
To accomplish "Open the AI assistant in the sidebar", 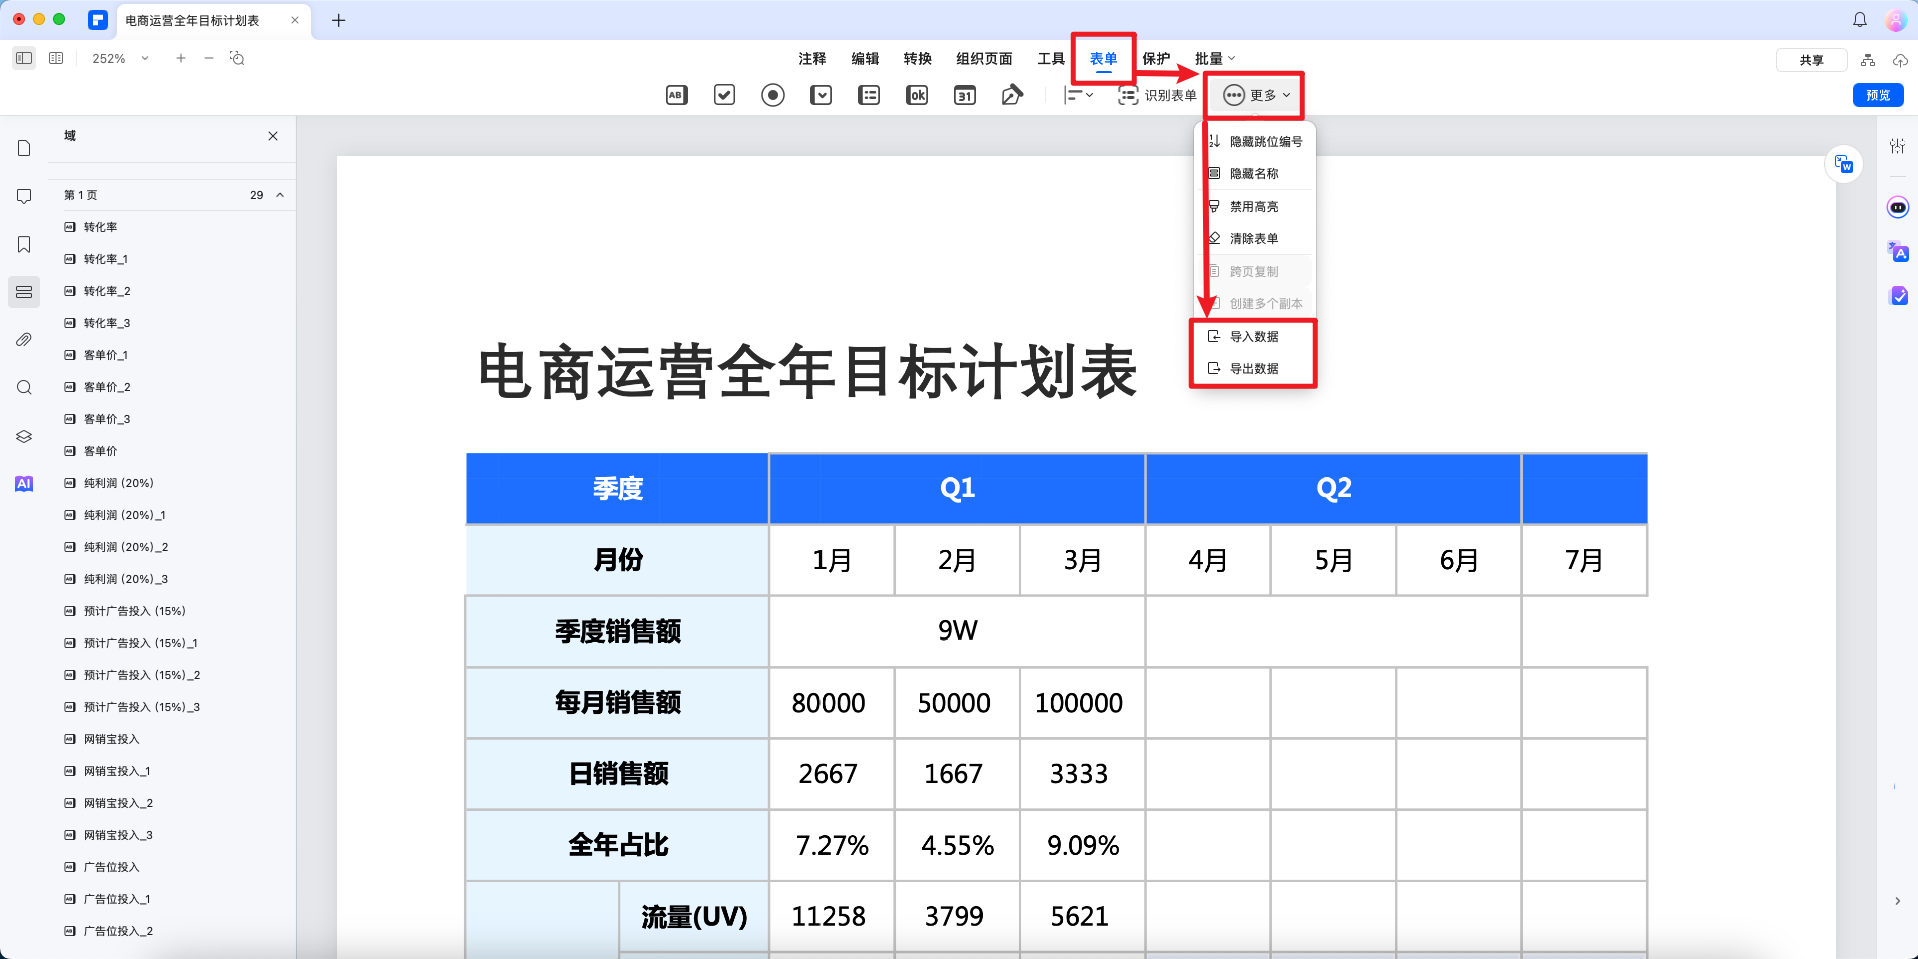I will (24, 483).
